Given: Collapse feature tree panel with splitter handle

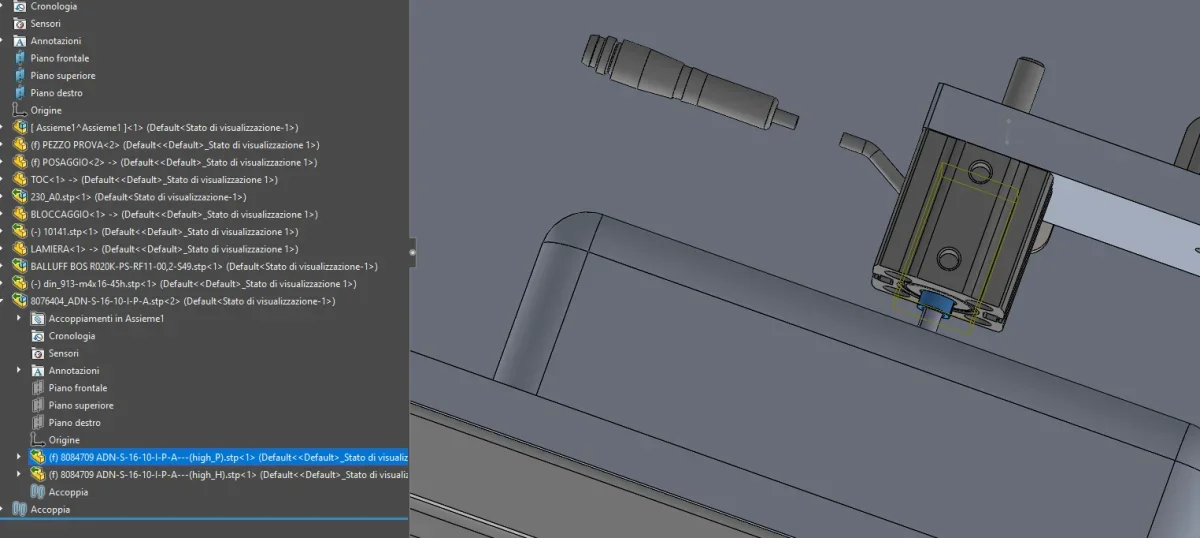Looking at the screenshot, I should (412, 252).
